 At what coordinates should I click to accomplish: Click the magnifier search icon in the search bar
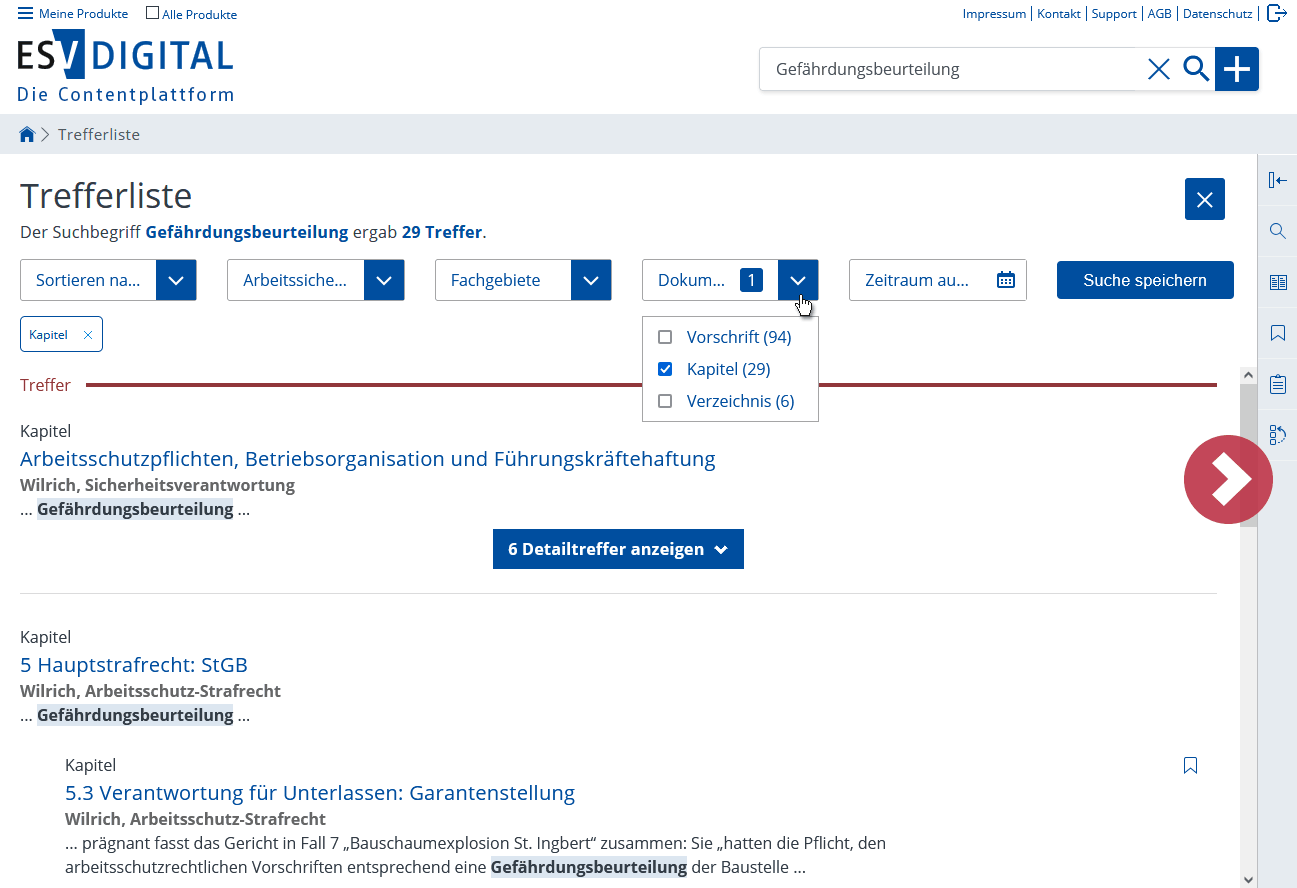click(x=1196, y=69)
